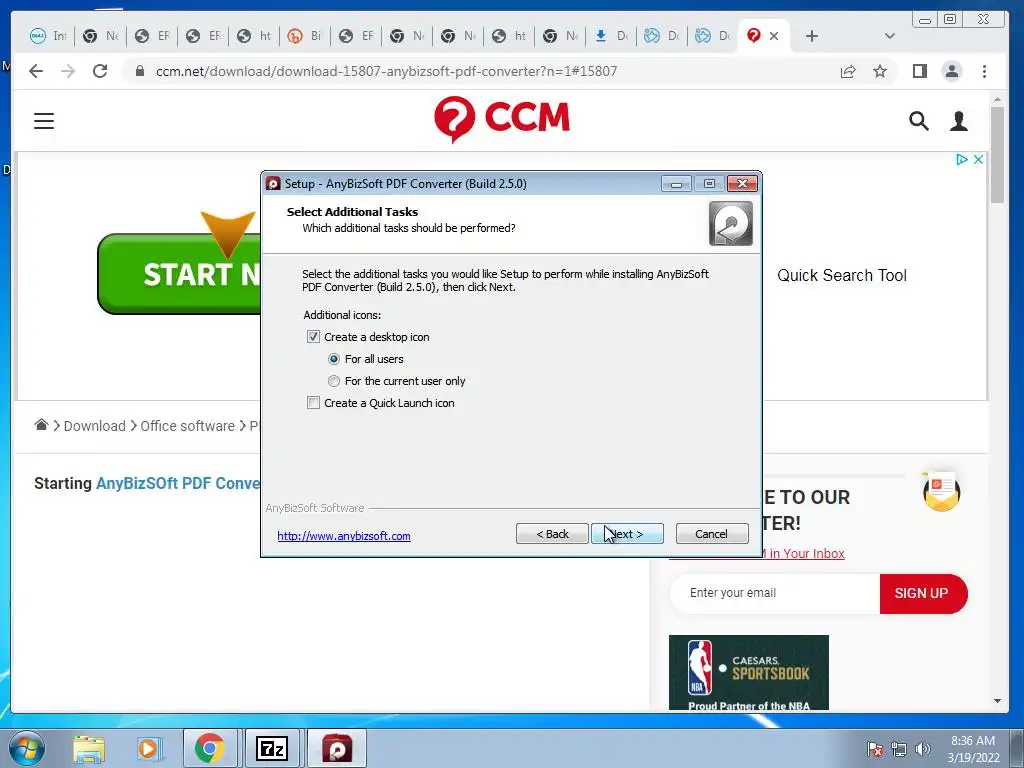
Task: Expand the tab search dropdown arrow
Action: pos(889,36)
